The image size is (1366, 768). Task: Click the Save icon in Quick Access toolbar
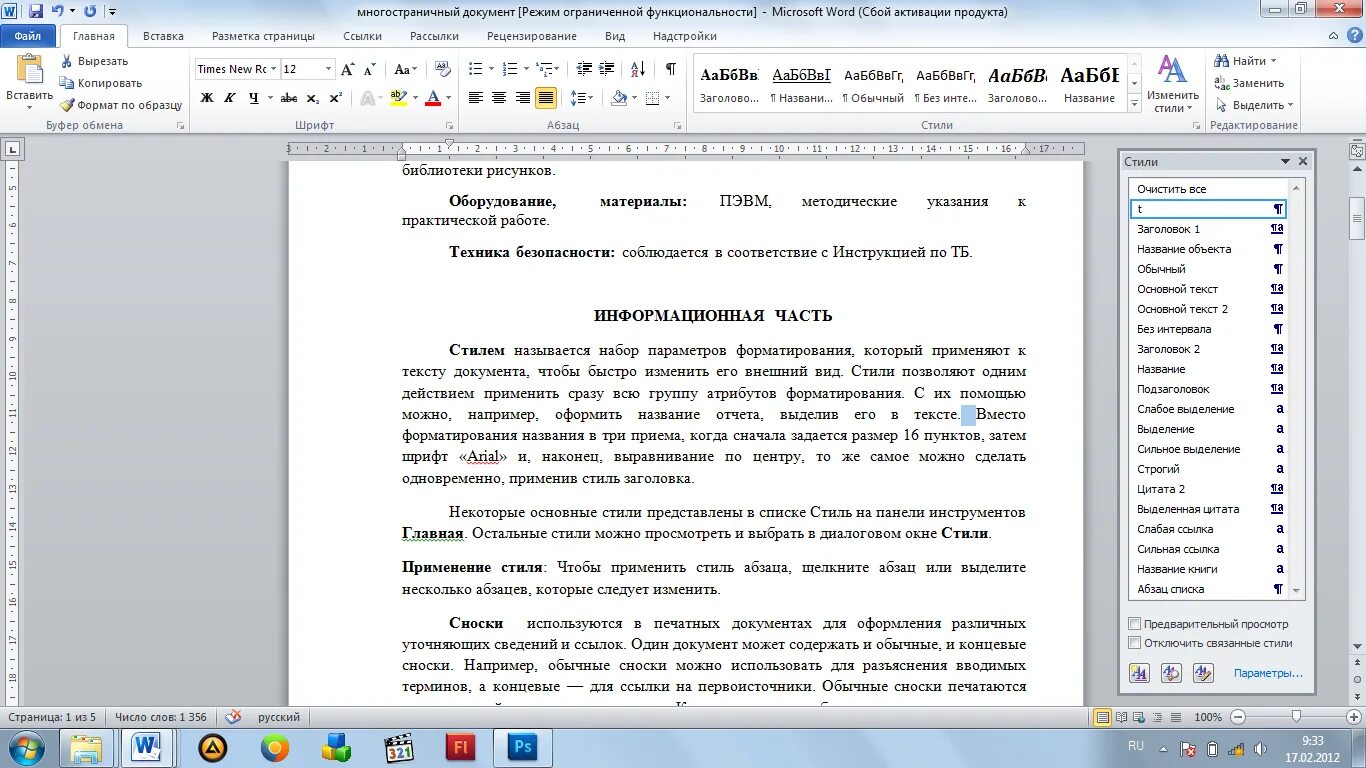click(x=36, y=11)
